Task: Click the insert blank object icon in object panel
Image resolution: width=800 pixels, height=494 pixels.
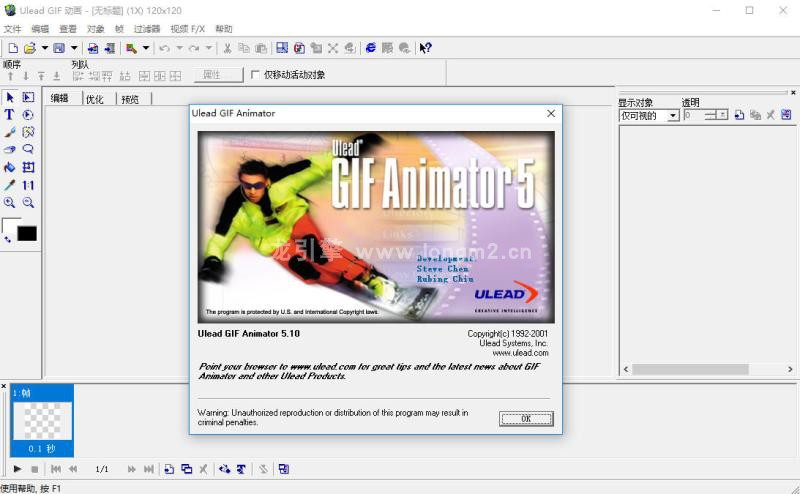Action: [x=739, y=115]
